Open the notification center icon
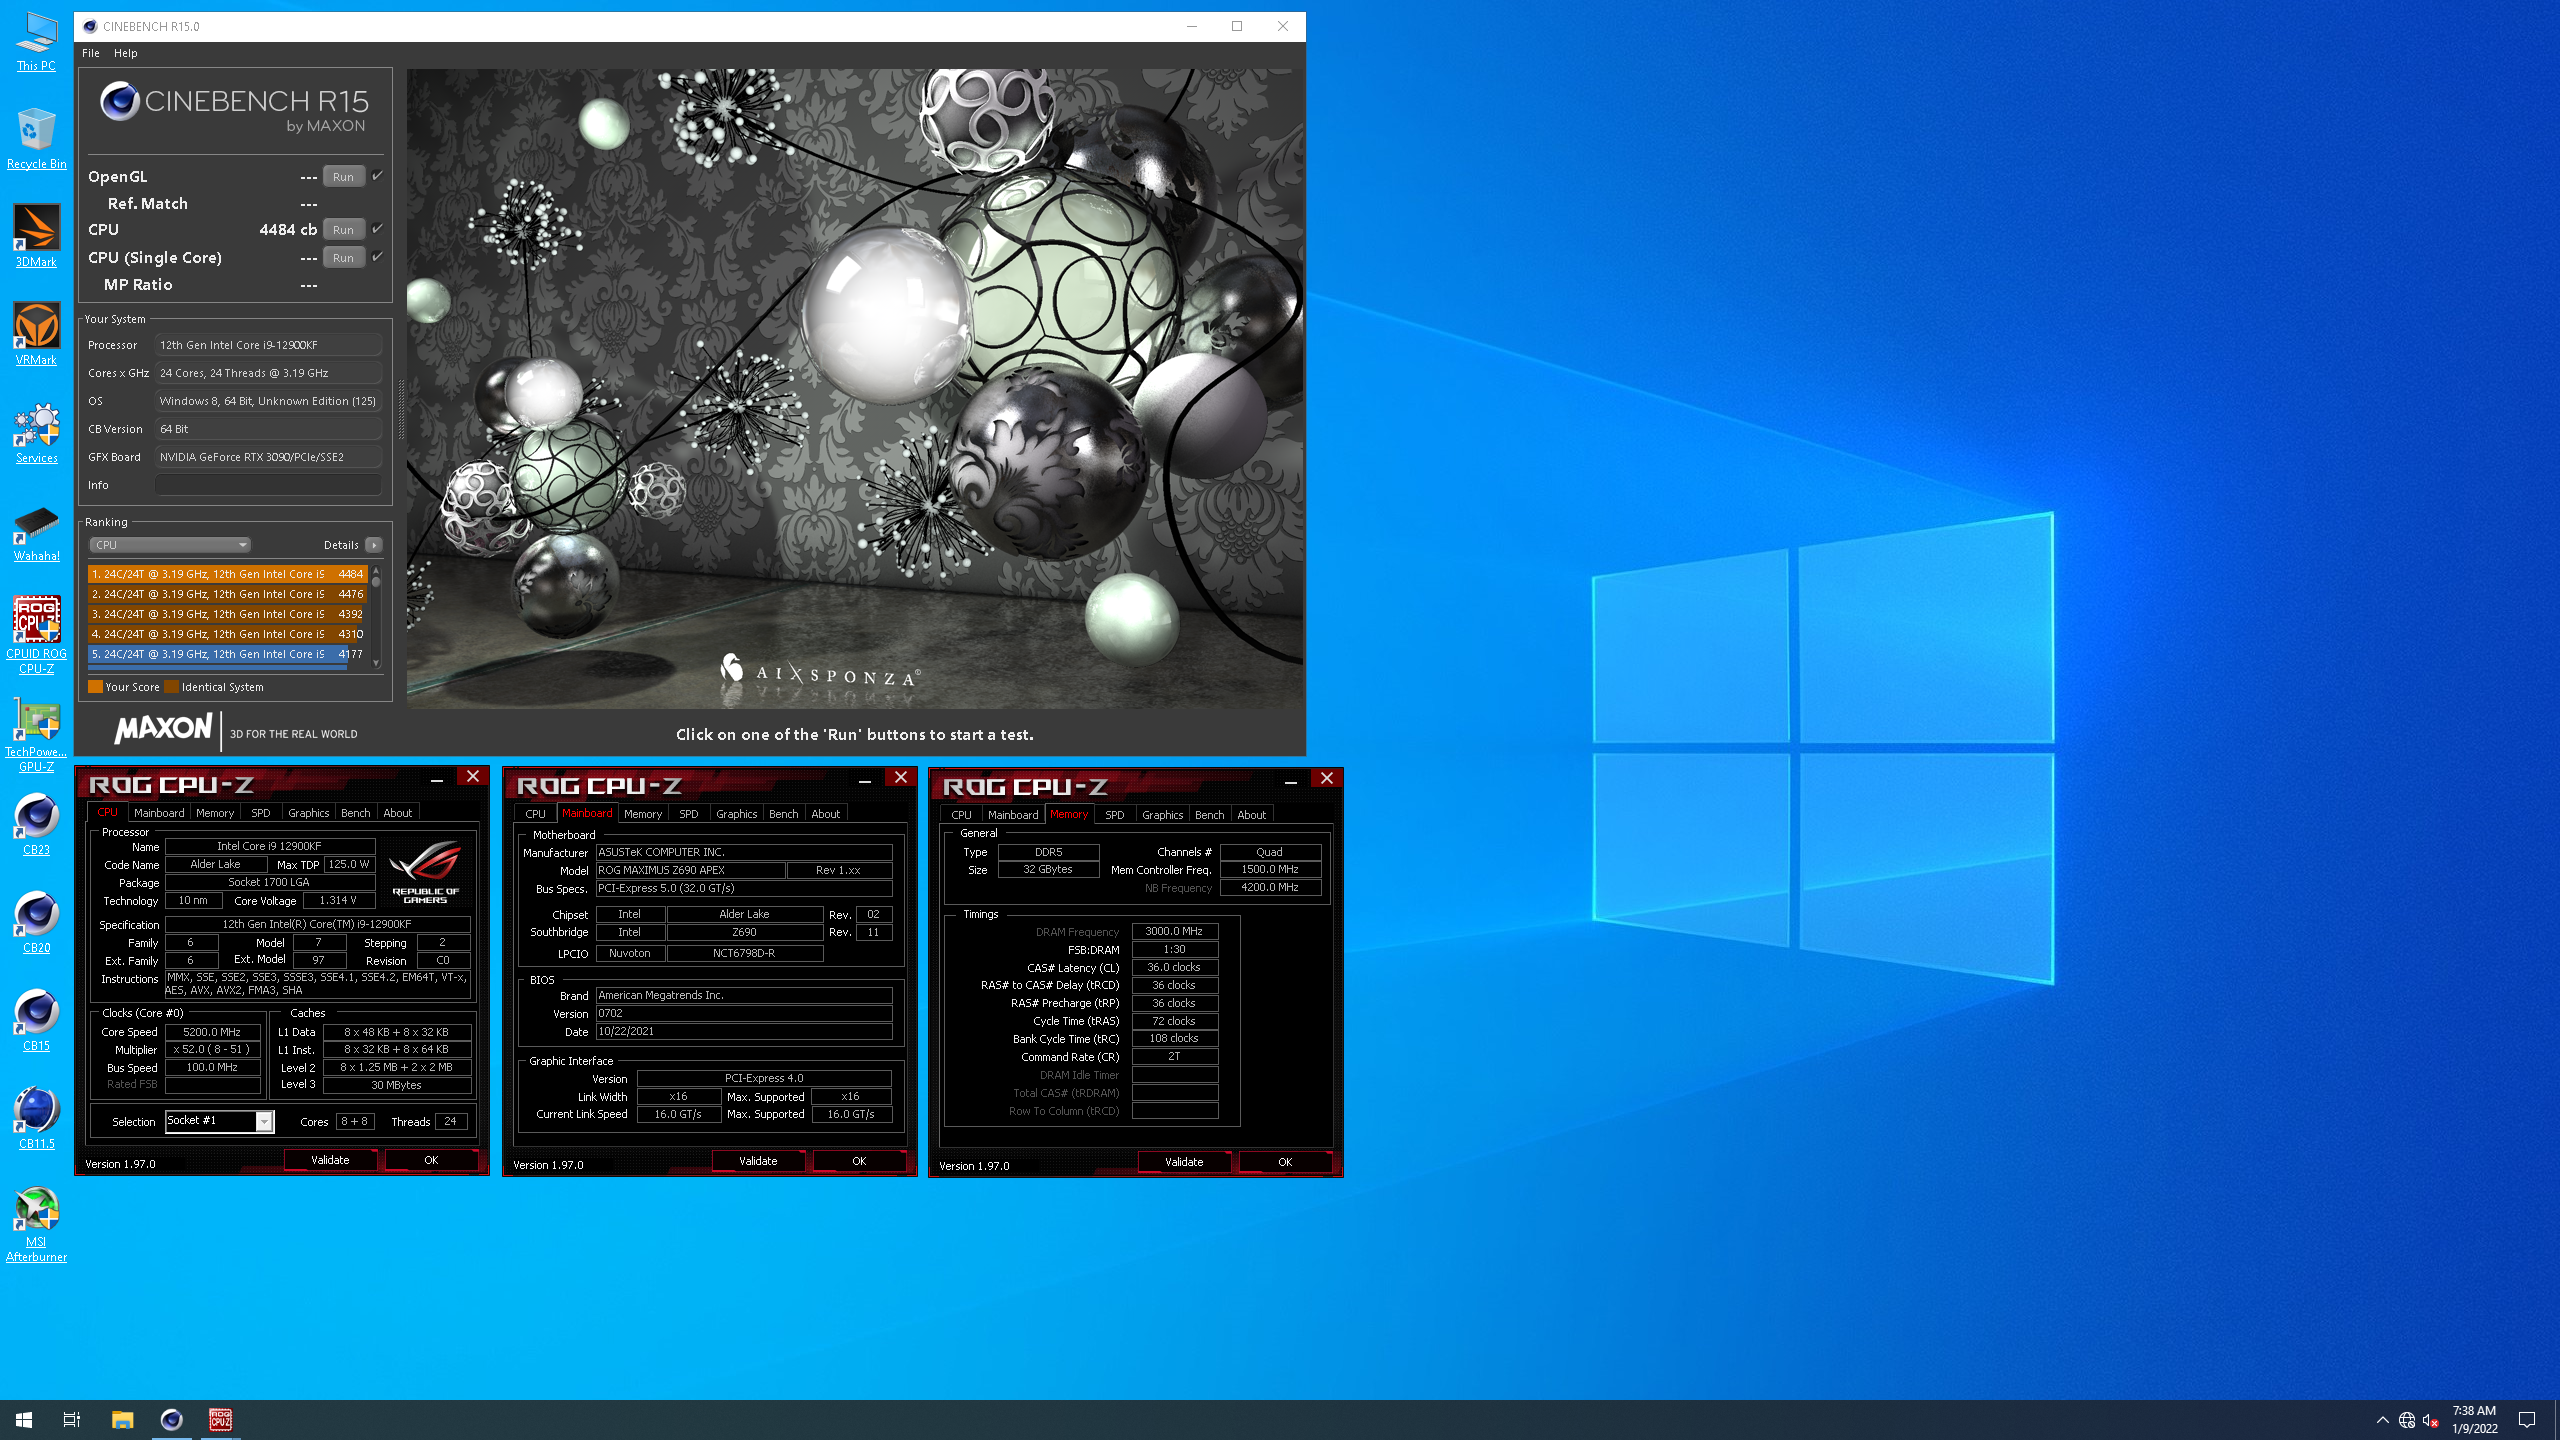This screenshot has width=2560, height=1440. pos(2527,1420)
